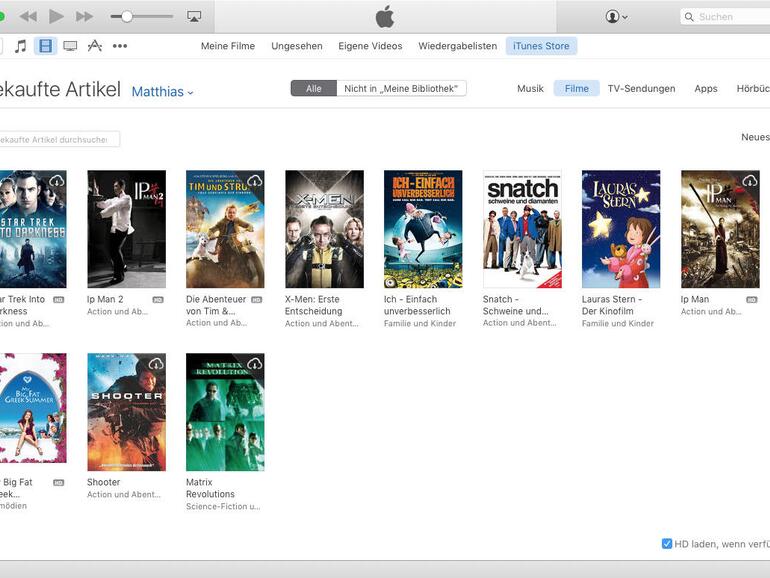Screen dimensions: 770x578
Task: Click the Snatch - Schweine und... title
Action: pyautogui.click(x=516, y=305)
